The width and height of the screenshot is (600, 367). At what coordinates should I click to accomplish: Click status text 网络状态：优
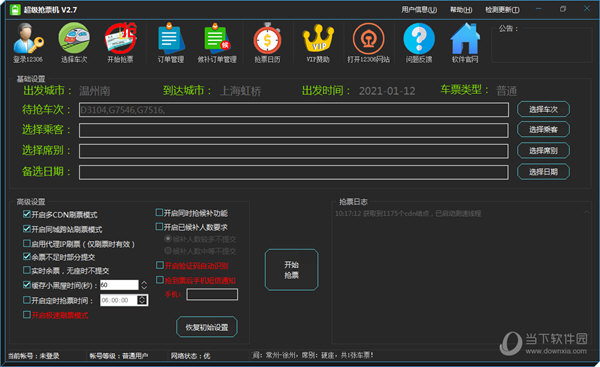click(190, 356)
